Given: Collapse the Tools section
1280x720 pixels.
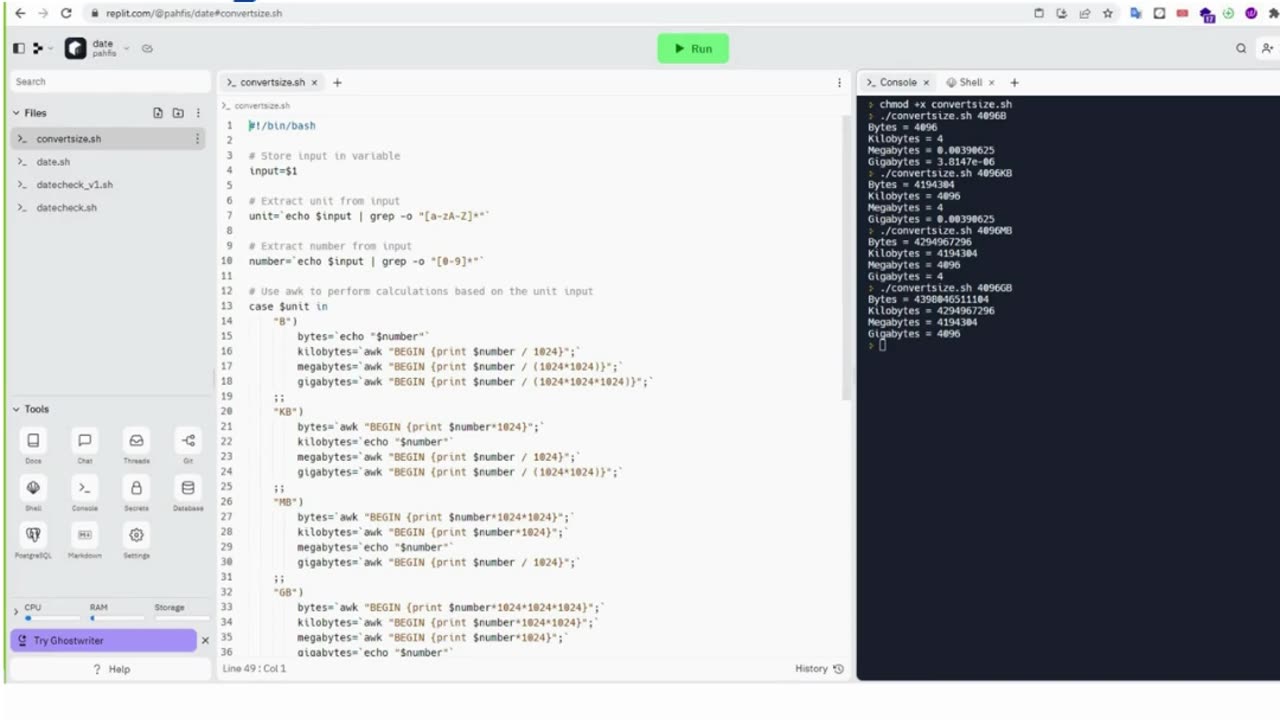Looking at the screenshot, I should [31, 409].
